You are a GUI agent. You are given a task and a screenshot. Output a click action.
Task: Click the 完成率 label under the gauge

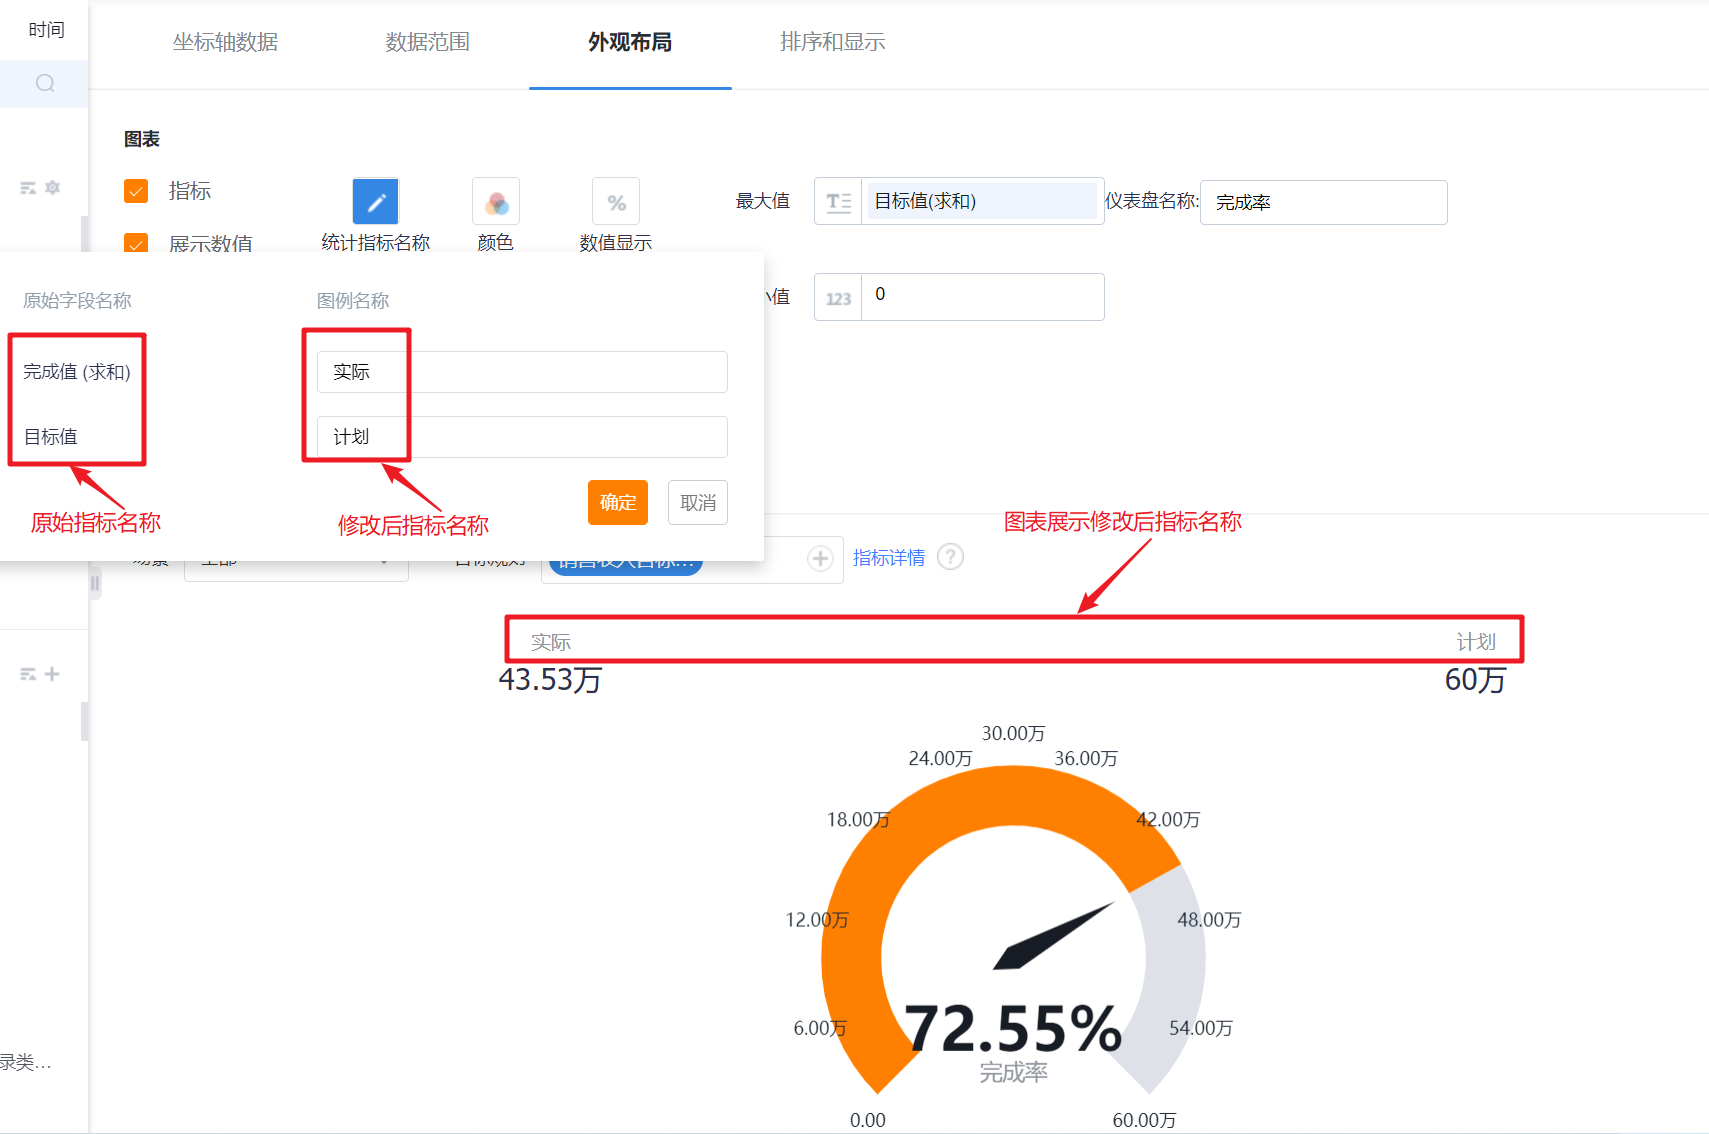1013,1072
